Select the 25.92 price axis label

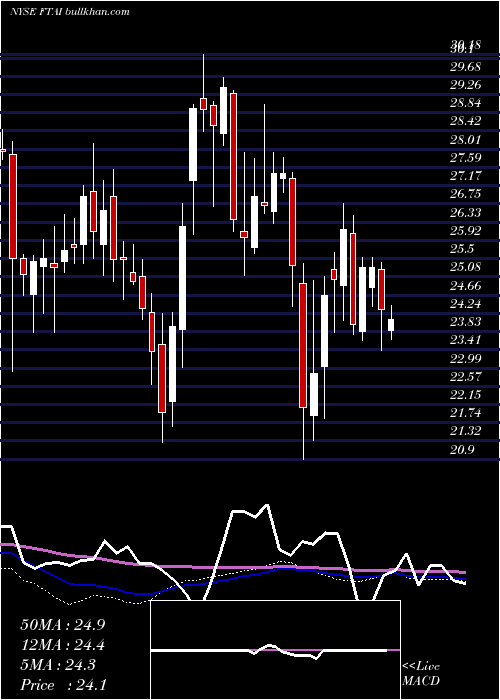click(x=466, y=231)
